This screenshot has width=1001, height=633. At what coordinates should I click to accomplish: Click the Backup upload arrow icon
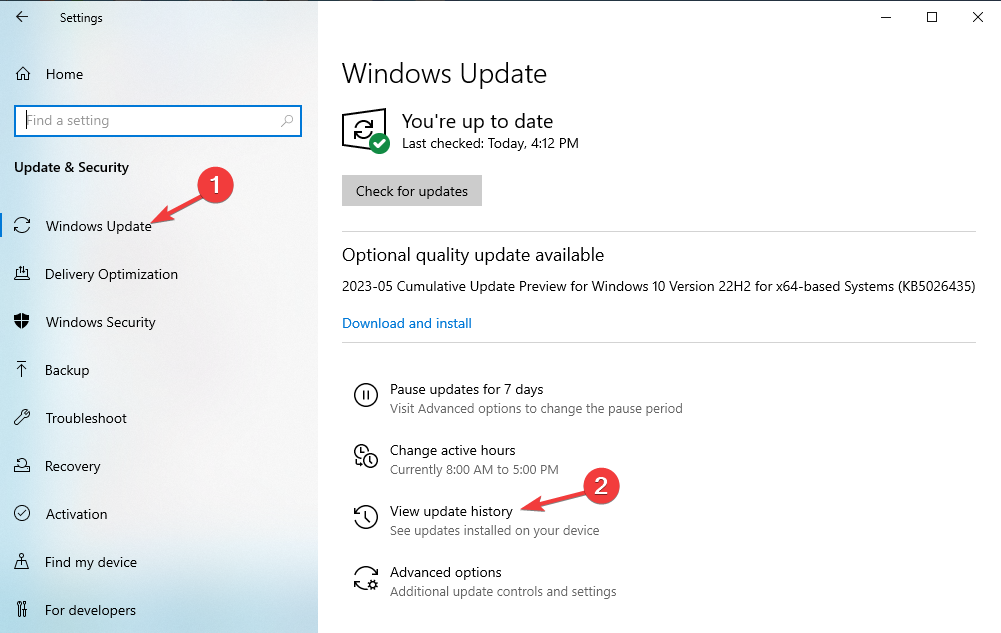pyautogui.click(x=22, y=369)
